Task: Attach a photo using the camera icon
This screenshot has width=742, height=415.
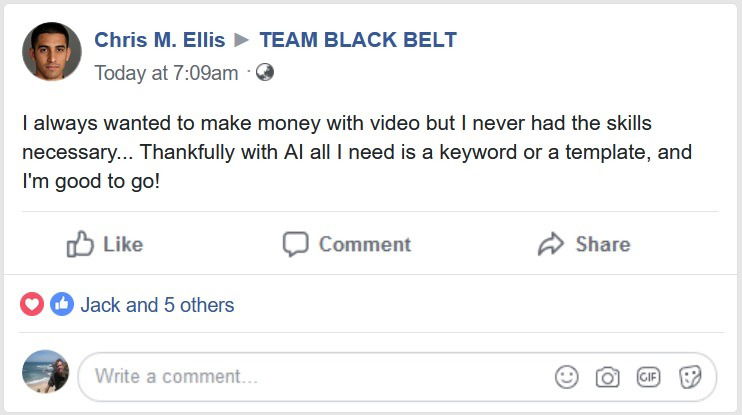Action: pos(607,377)
